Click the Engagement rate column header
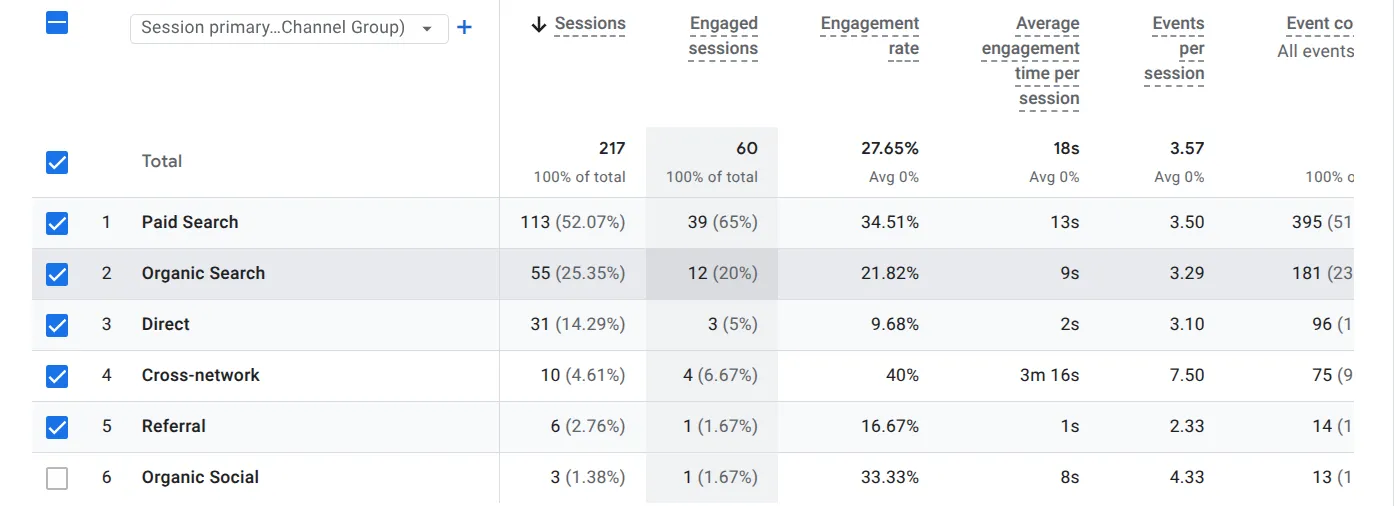This screenshot has width=1394, height=506. 869,36
